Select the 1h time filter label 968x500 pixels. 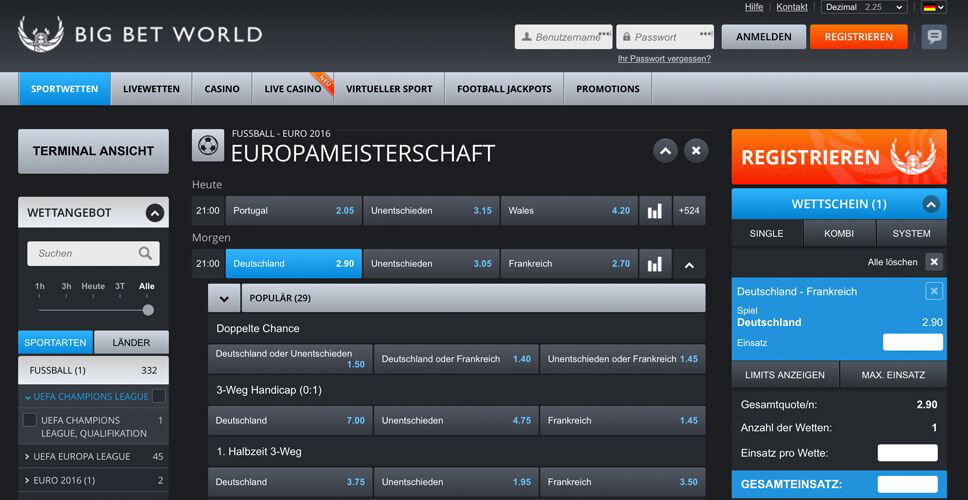[40, 286]
